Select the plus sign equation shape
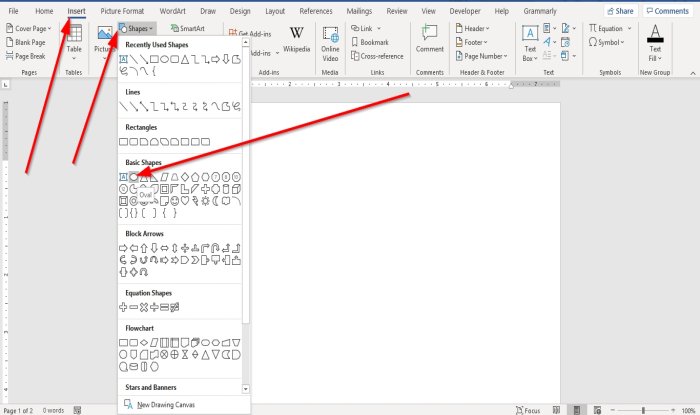This screenshot has height=415, width=700. pyautogui.click(x=123, y=307)
